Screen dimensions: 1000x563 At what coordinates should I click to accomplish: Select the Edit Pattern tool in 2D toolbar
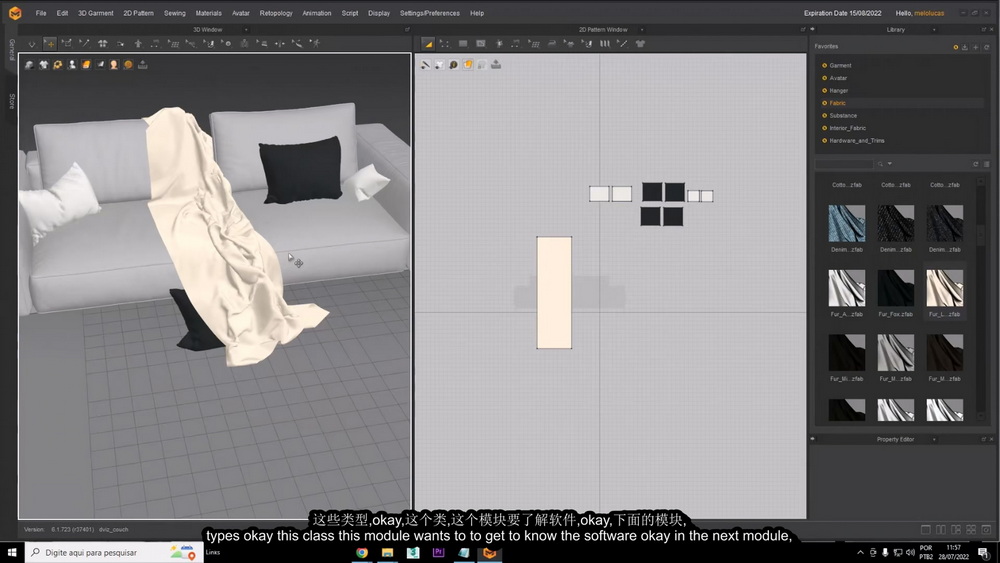[x=445, y=44]
